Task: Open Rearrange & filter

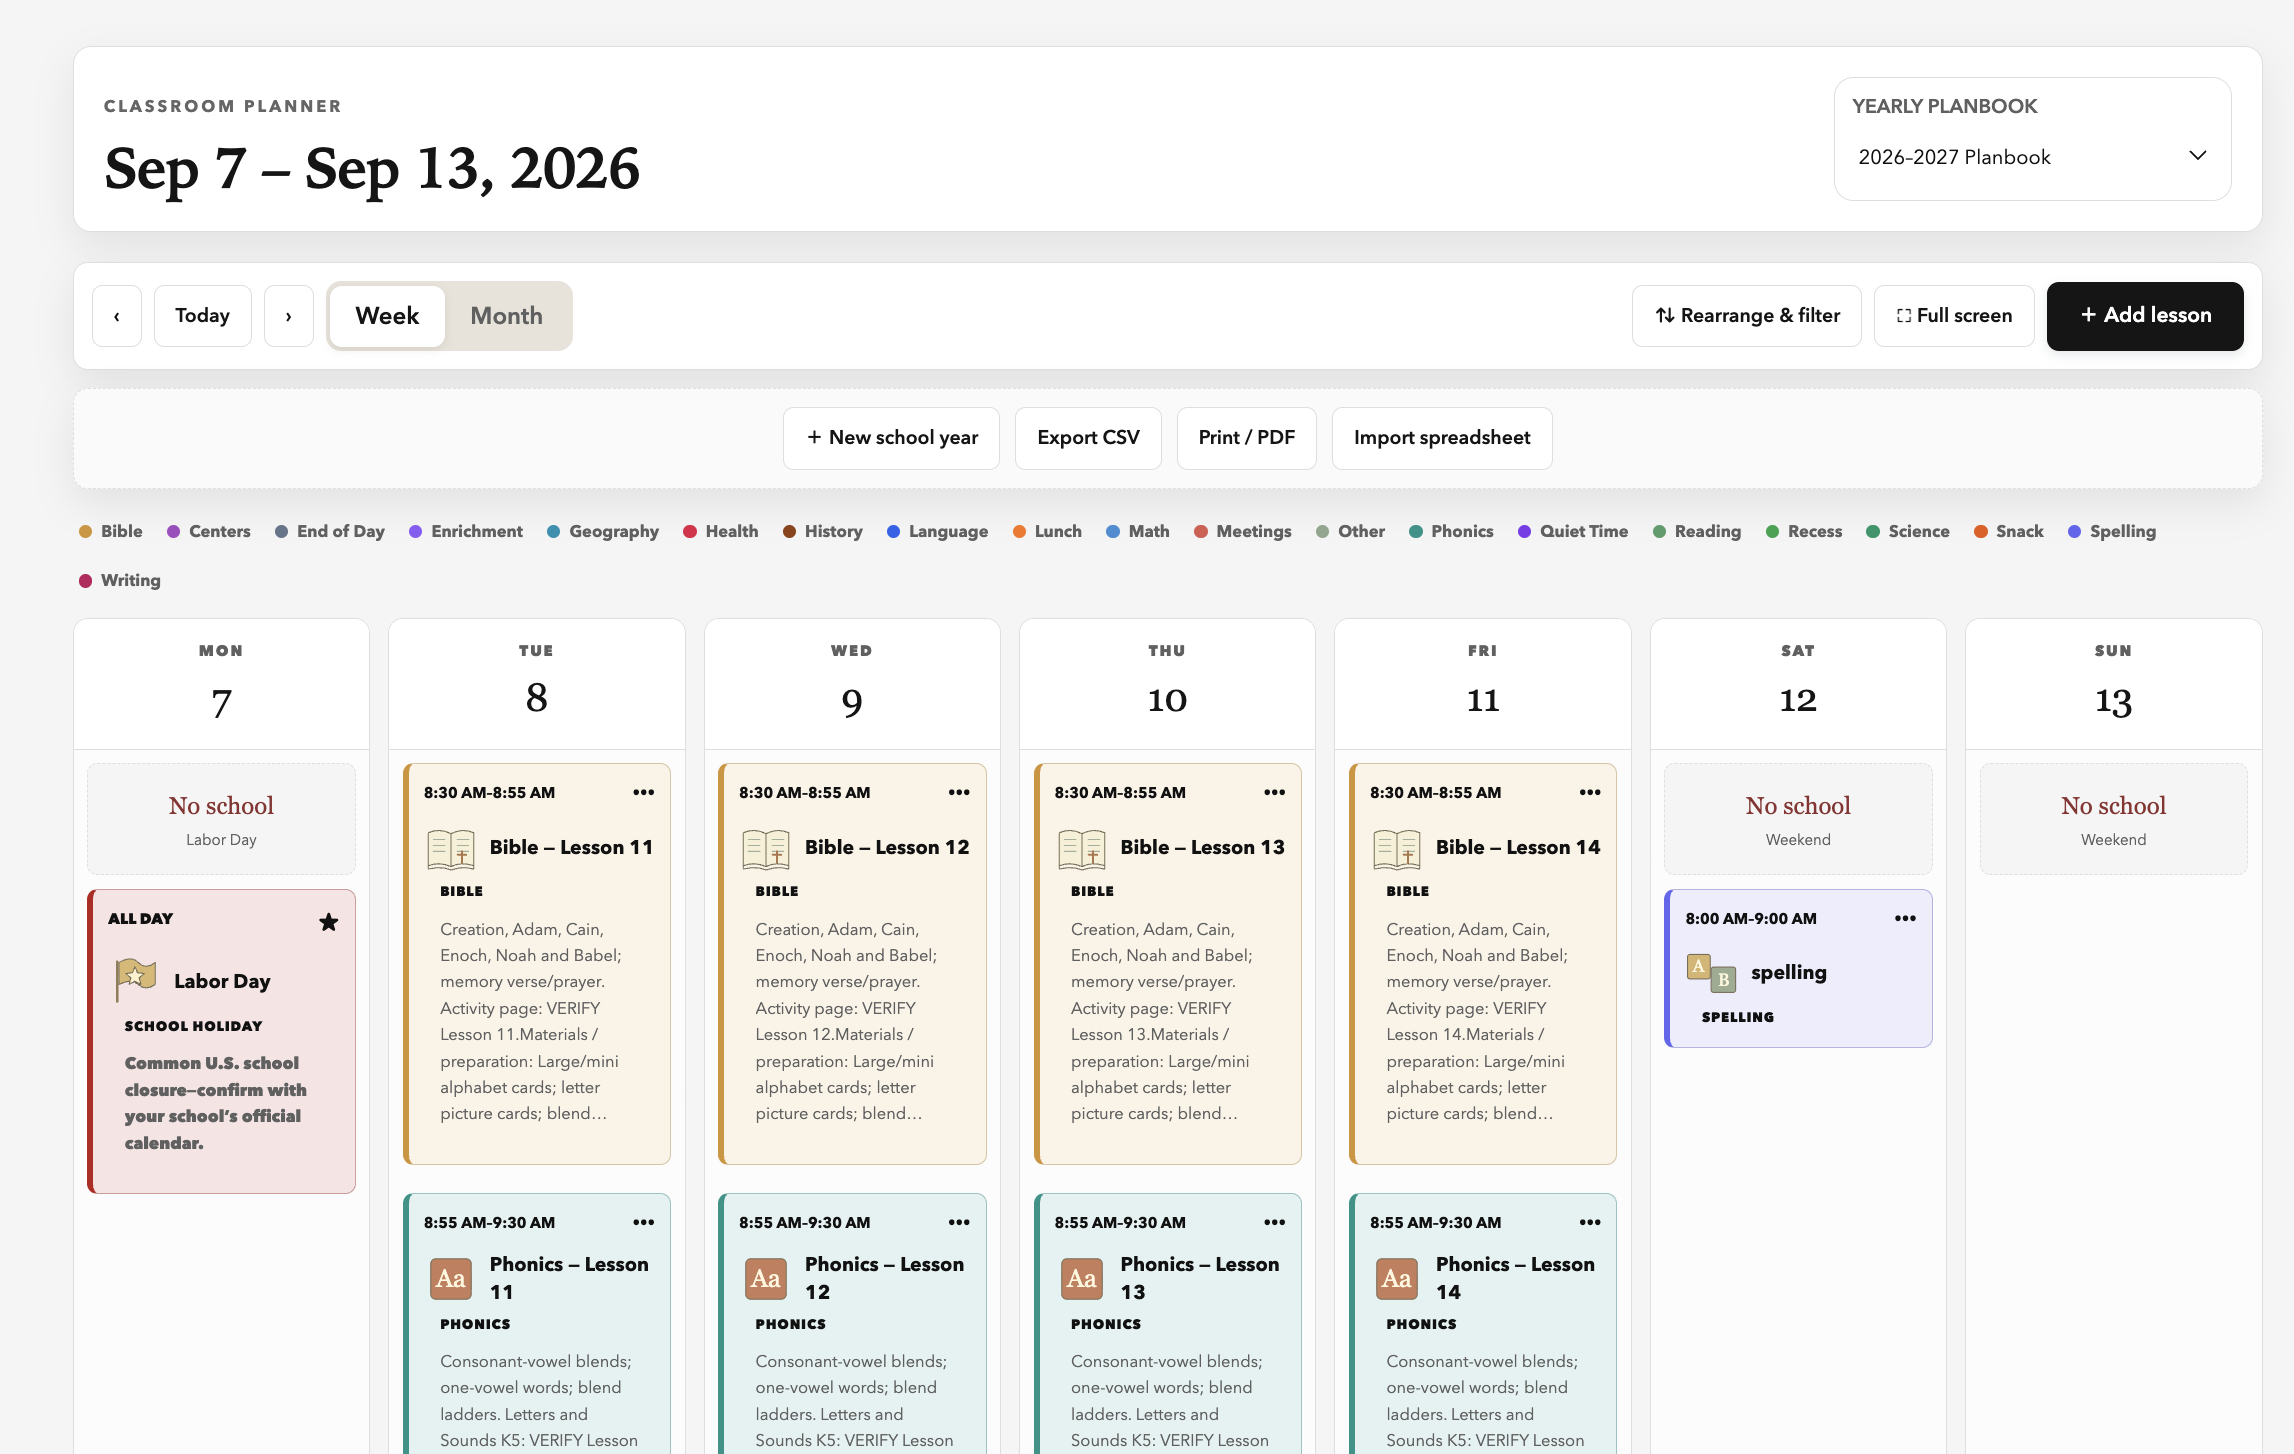Action: [1747, 316]
